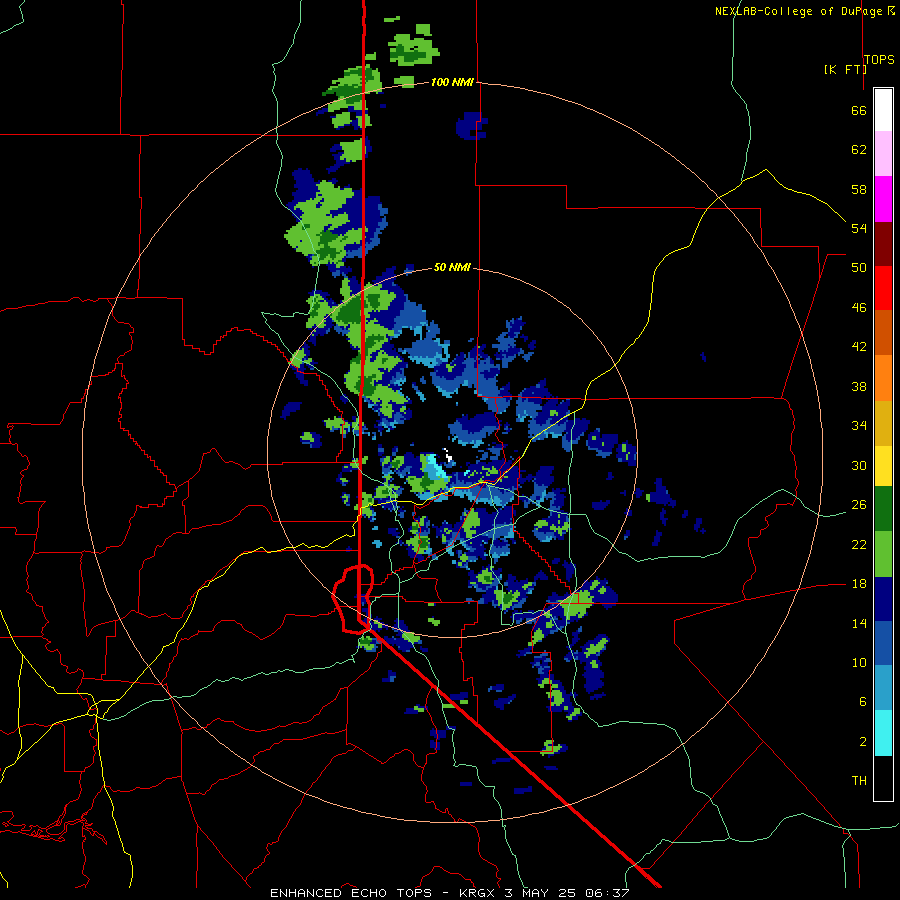The height and width of the screenshot is (900, 900).
Task: Click the legend value '66'
Action: (859, 111)
